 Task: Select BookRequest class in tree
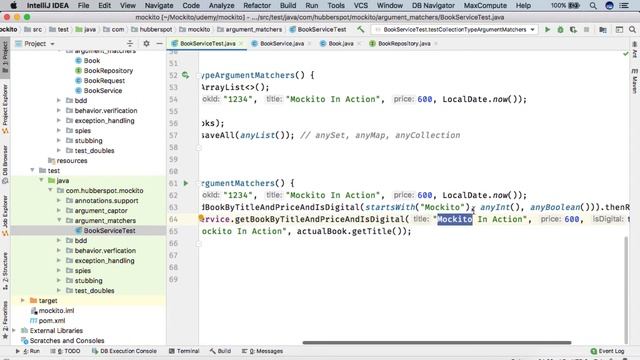coord(104,80)
